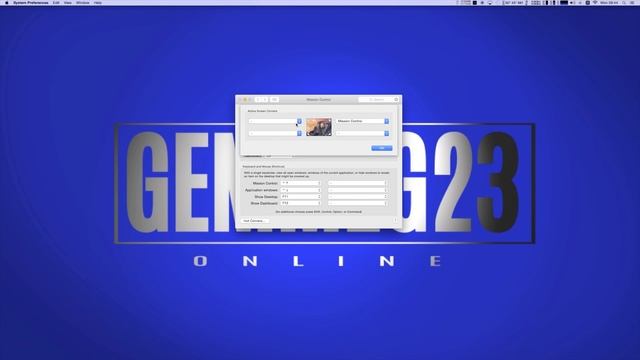Open Spotlight search in menu bar
The width and height of the screenshot is (640, 360).
pos(624,2)
